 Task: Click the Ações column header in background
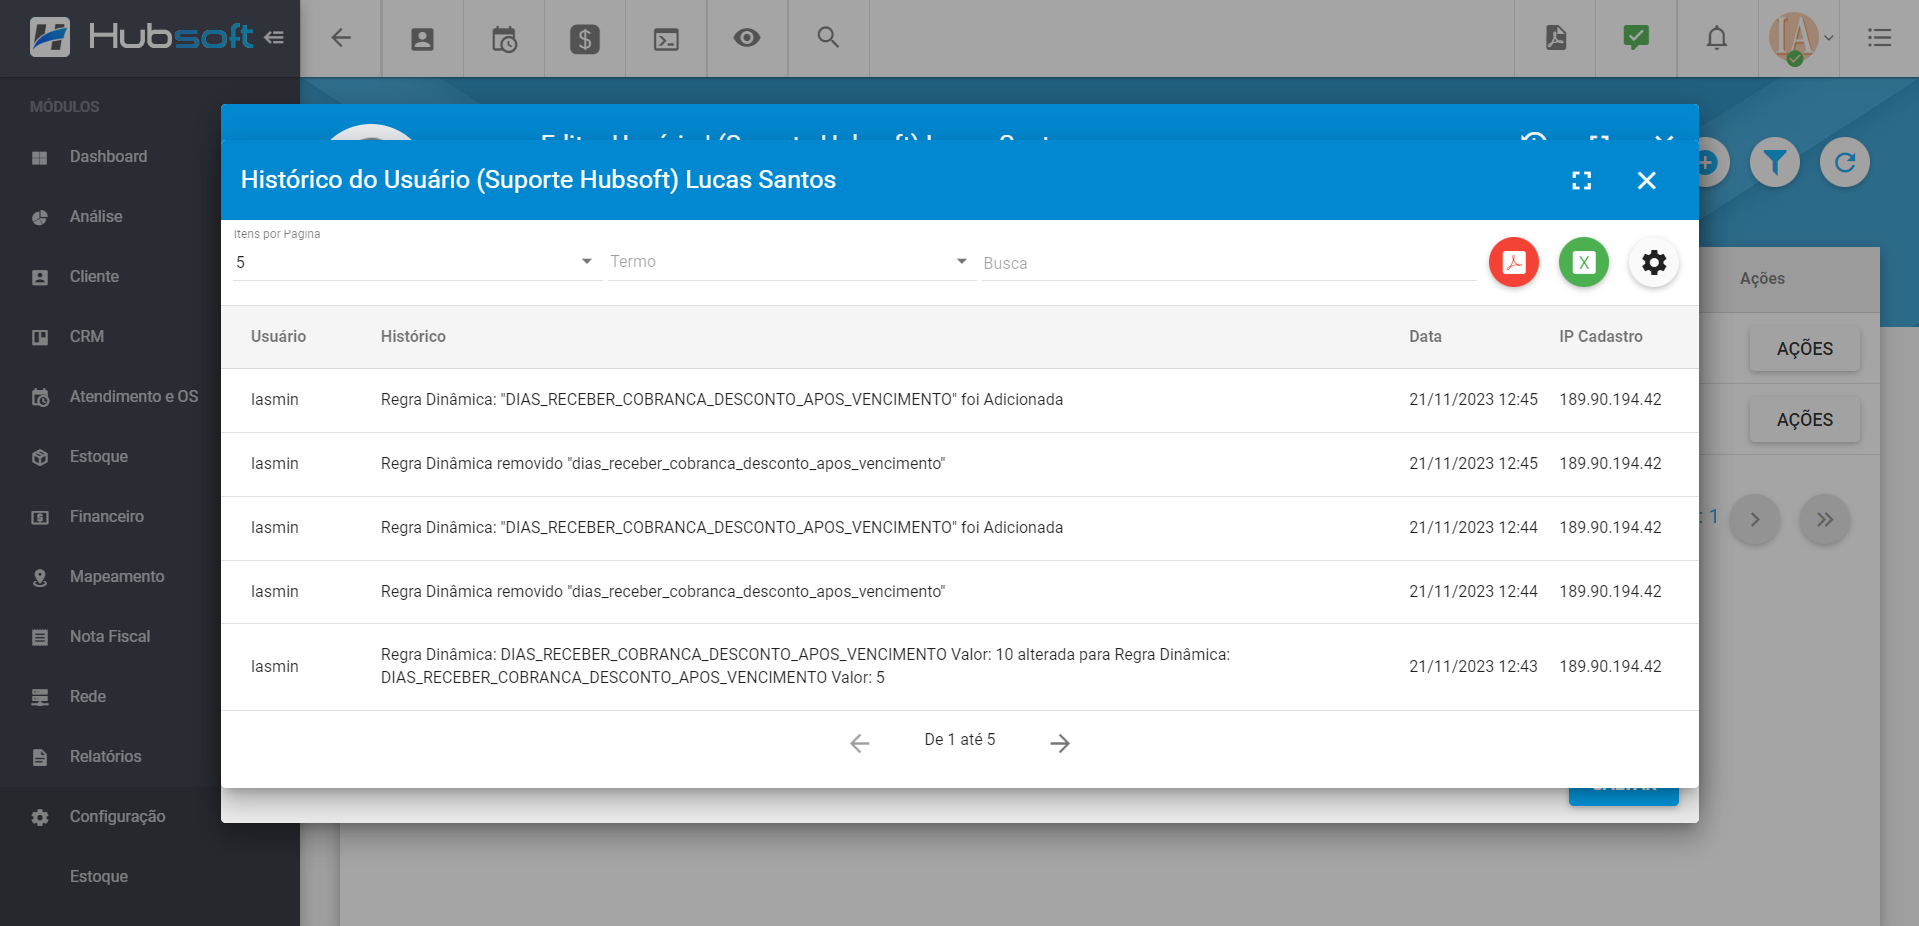(x=1762, y=279)
